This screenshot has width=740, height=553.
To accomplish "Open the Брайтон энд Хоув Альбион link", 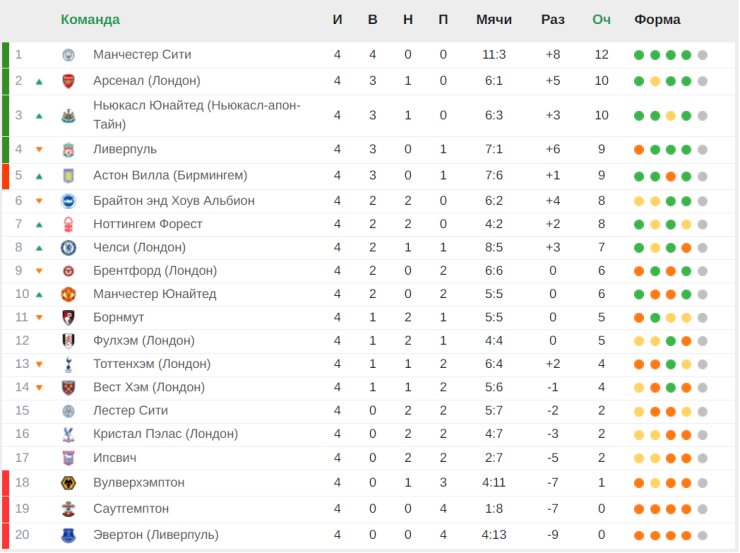I will click(174, 201).
